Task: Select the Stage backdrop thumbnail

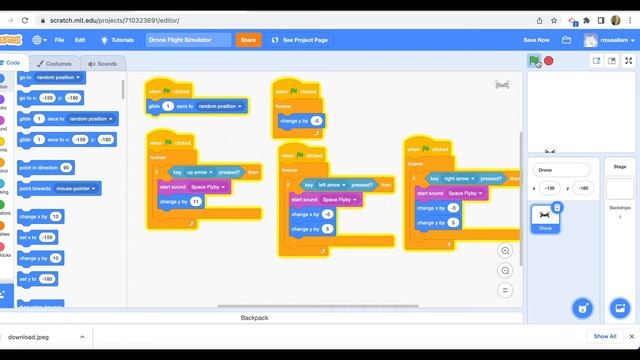Action: [x=620, y=189]
